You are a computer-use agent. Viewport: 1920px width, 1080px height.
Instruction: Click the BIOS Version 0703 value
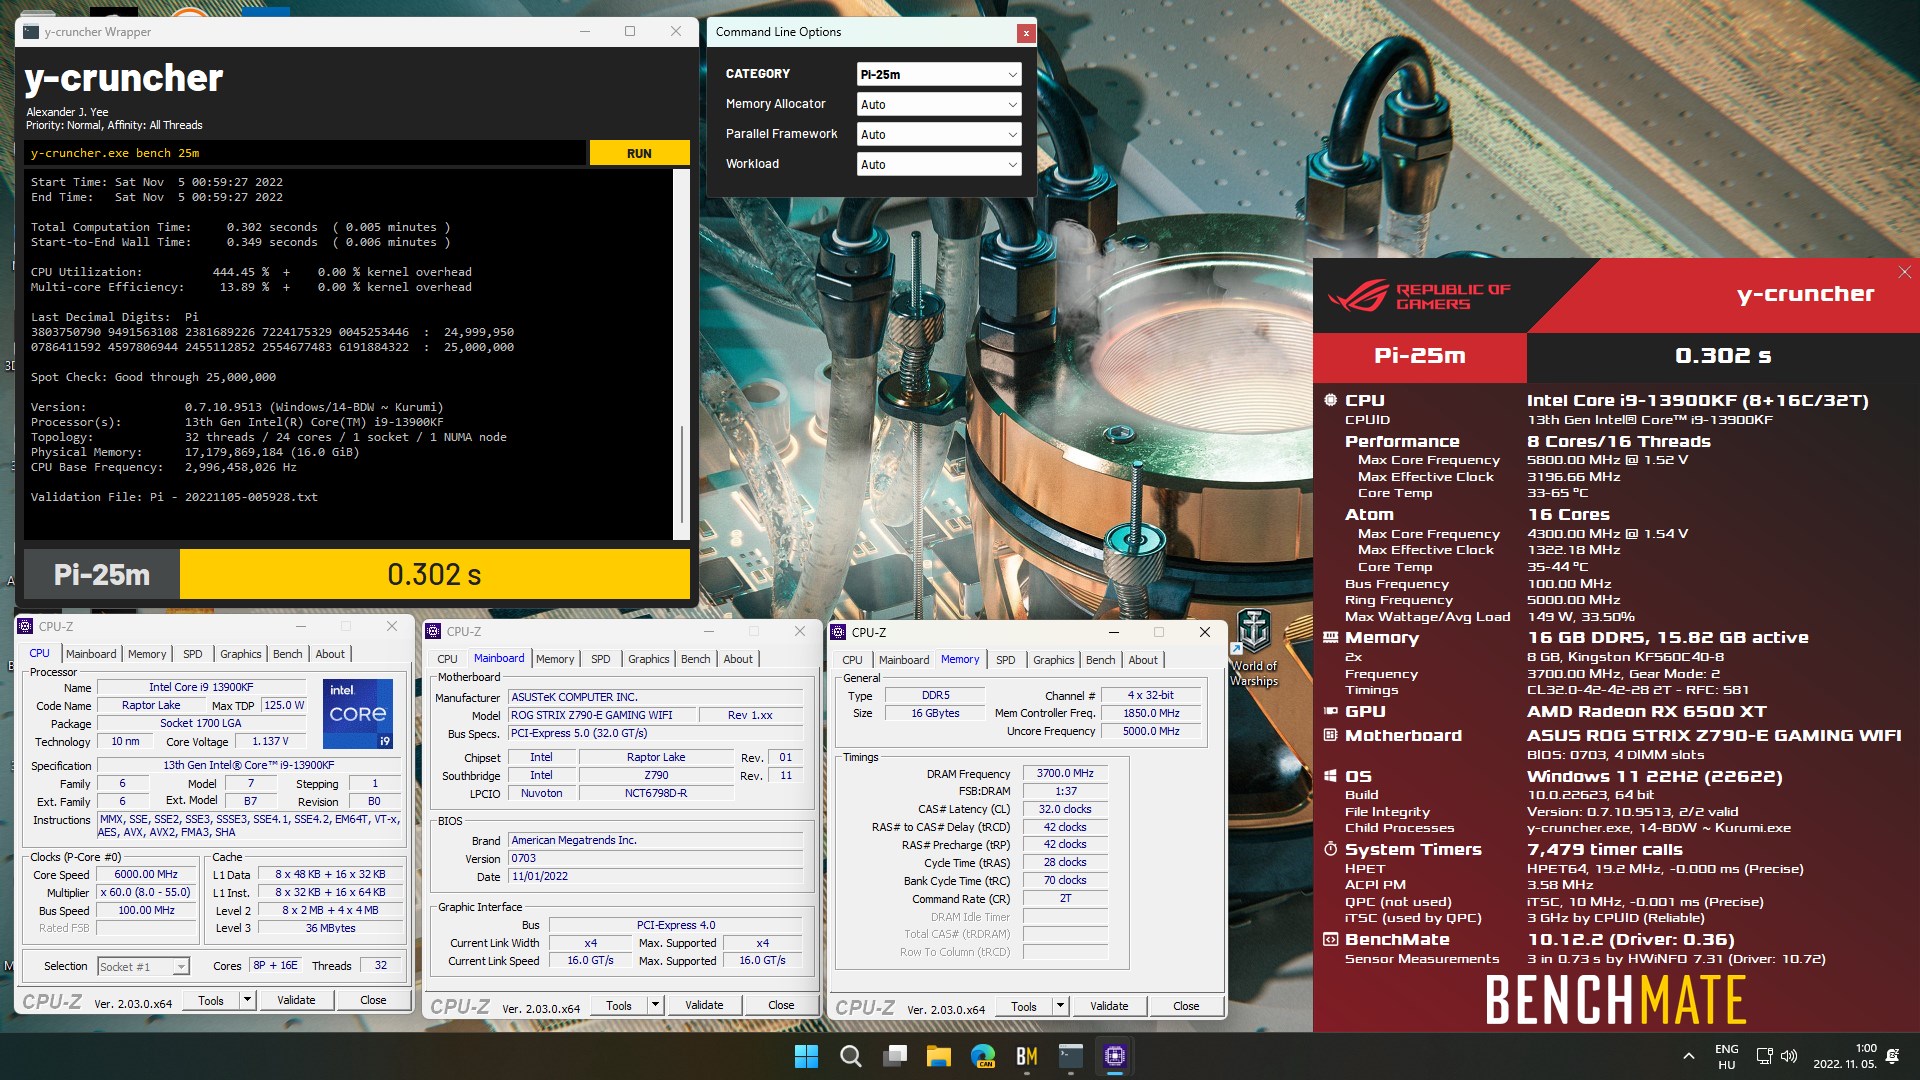pyautogui.click(x=655, y=858)
